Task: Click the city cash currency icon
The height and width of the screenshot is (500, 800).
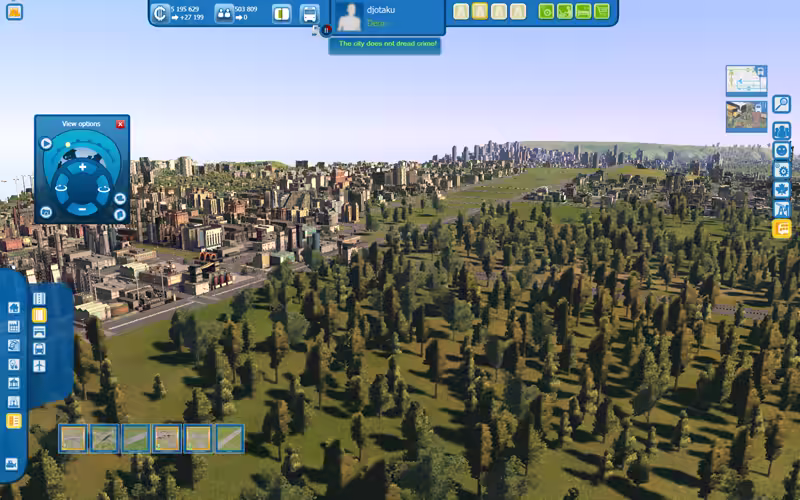Action: click(160, 13)
